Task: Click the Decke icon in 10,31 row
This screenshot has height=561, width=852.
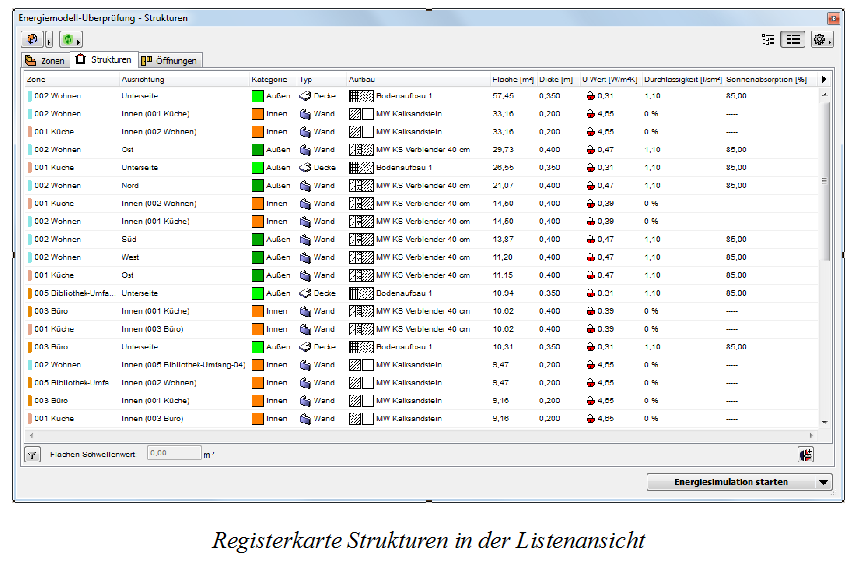Action: click(305, 347)
